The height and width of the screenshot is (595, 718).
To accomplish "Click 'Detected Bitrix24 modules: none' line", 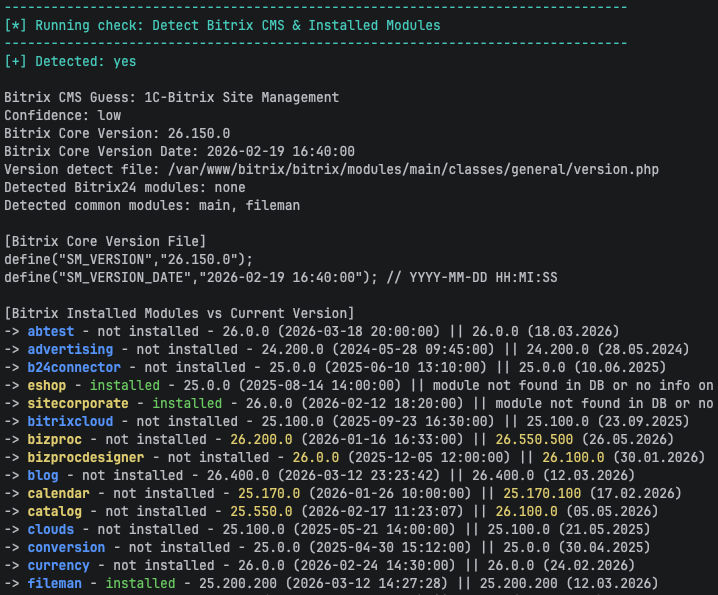I will (x=125, y=187).
